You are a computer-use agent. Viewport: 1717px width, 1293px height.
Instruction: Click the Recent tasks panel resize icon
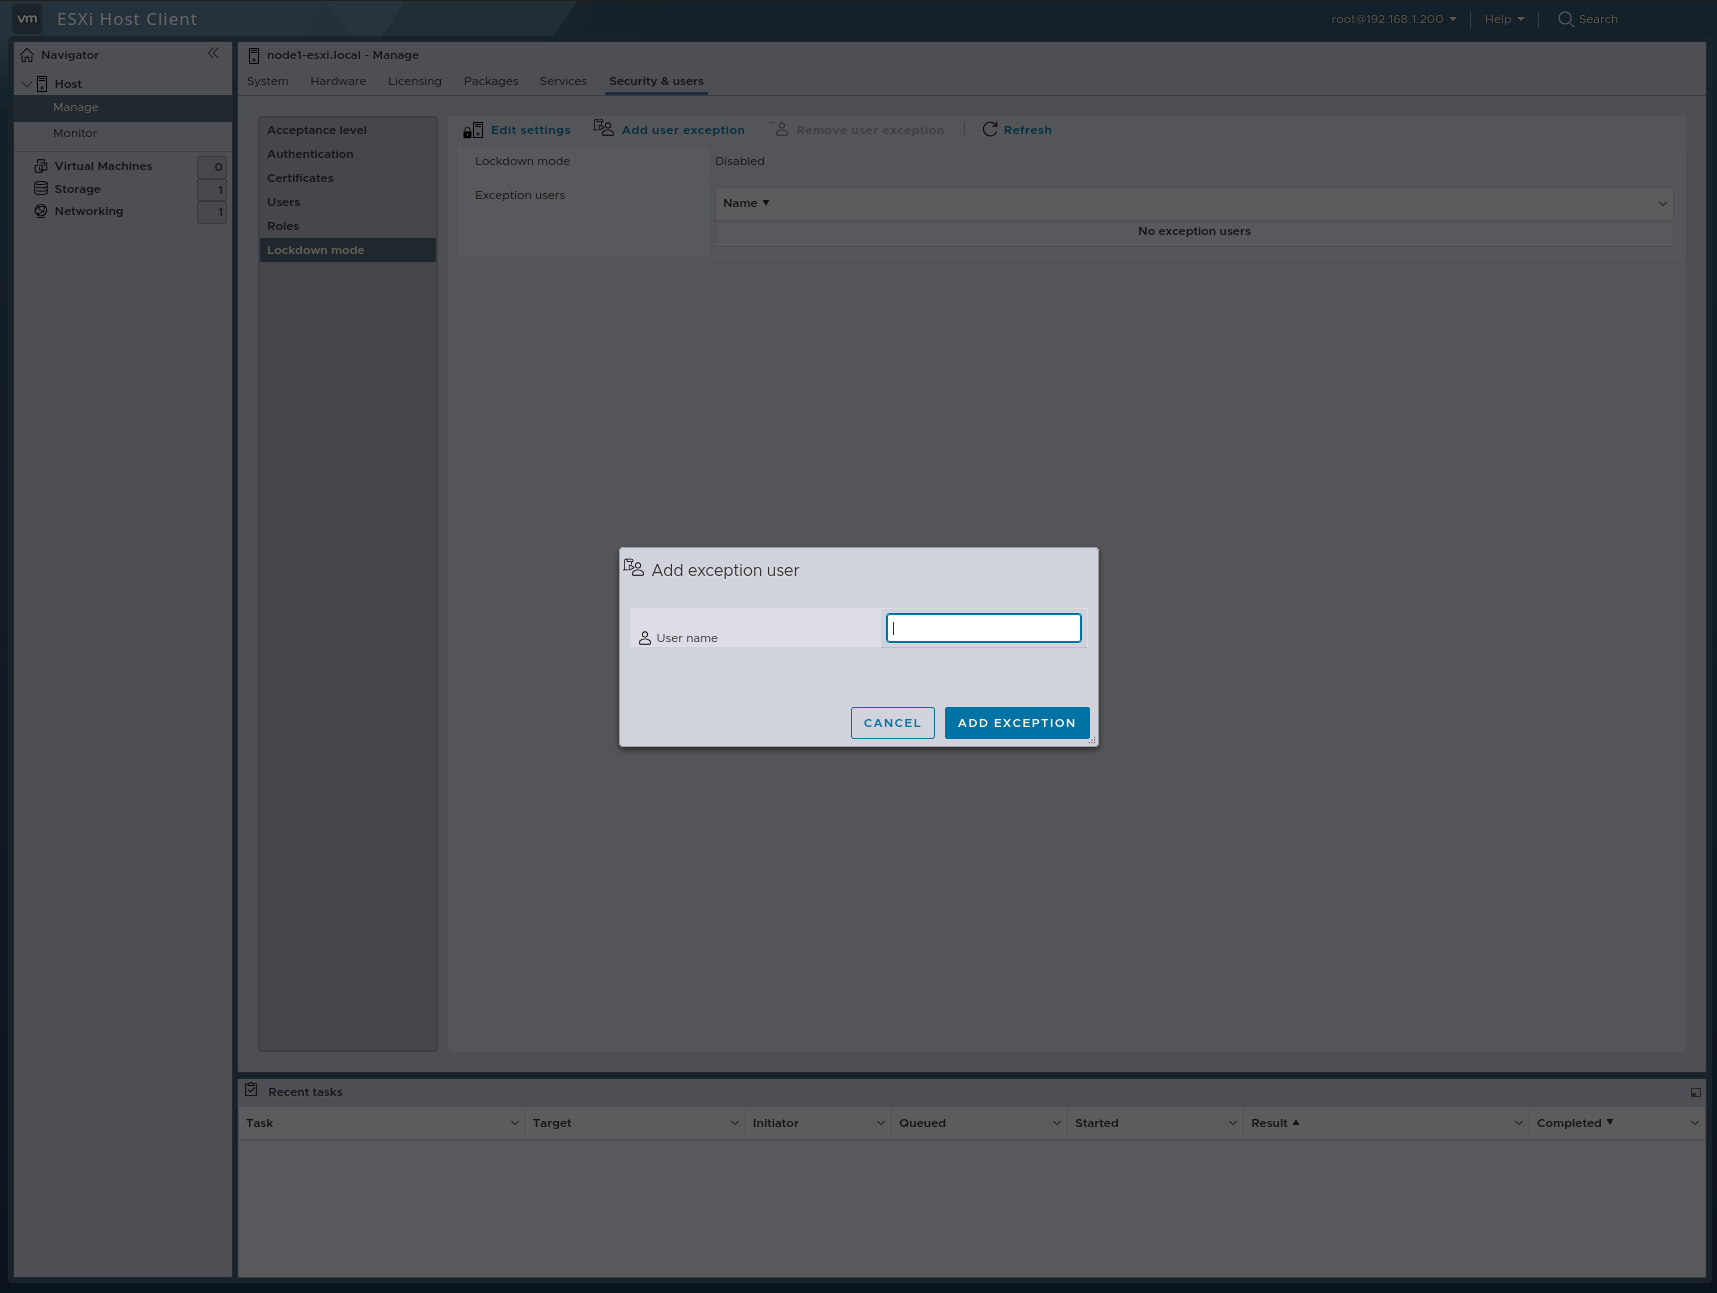coord(1696,1092)
